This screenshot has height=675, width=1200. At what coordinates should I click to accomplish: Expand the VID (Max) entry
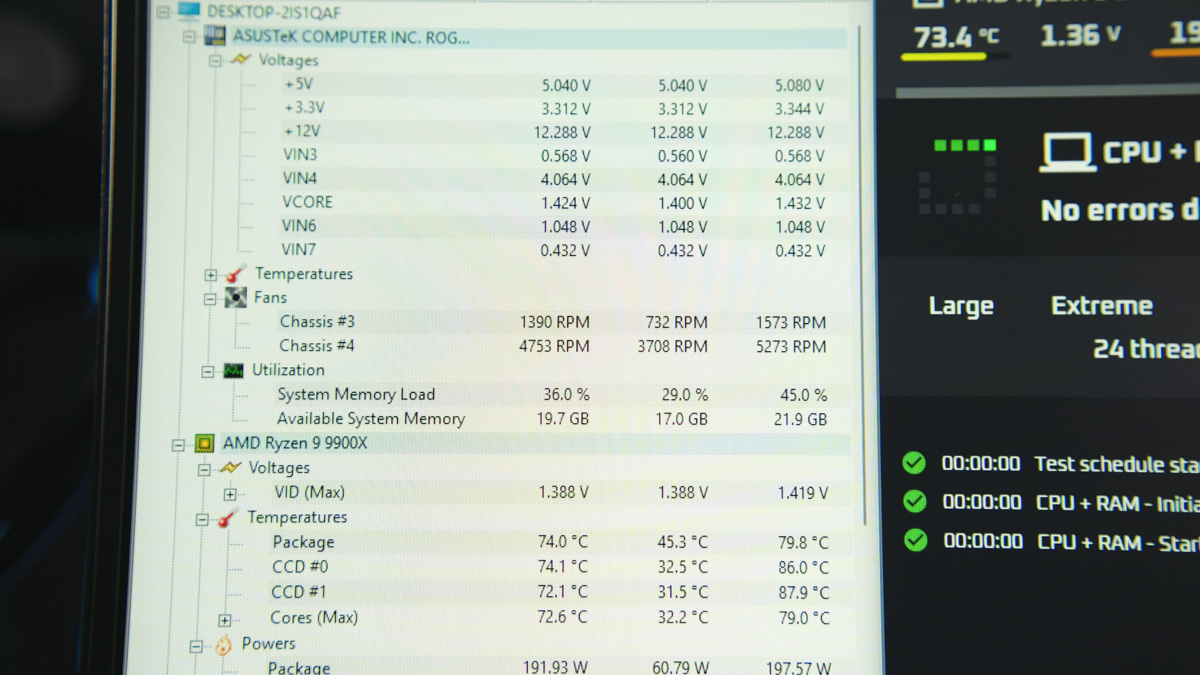(x=230, y=494)
